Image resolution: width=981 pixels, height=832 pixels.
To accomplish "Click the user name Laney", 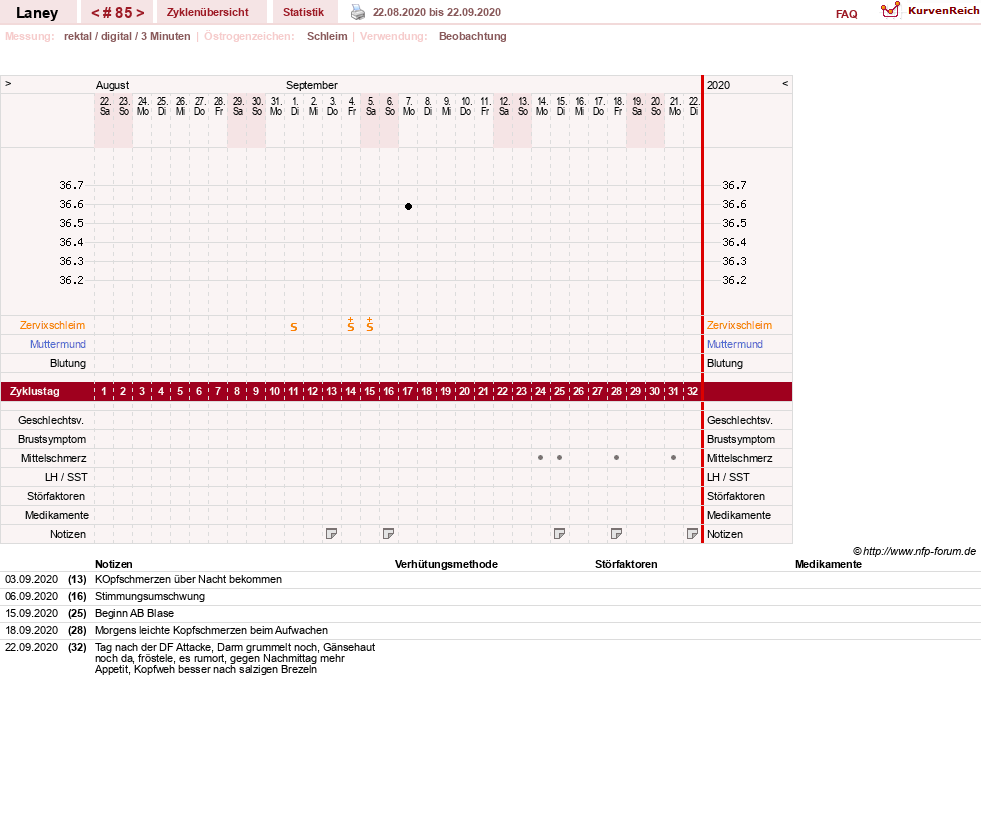I will coord(37,13).
